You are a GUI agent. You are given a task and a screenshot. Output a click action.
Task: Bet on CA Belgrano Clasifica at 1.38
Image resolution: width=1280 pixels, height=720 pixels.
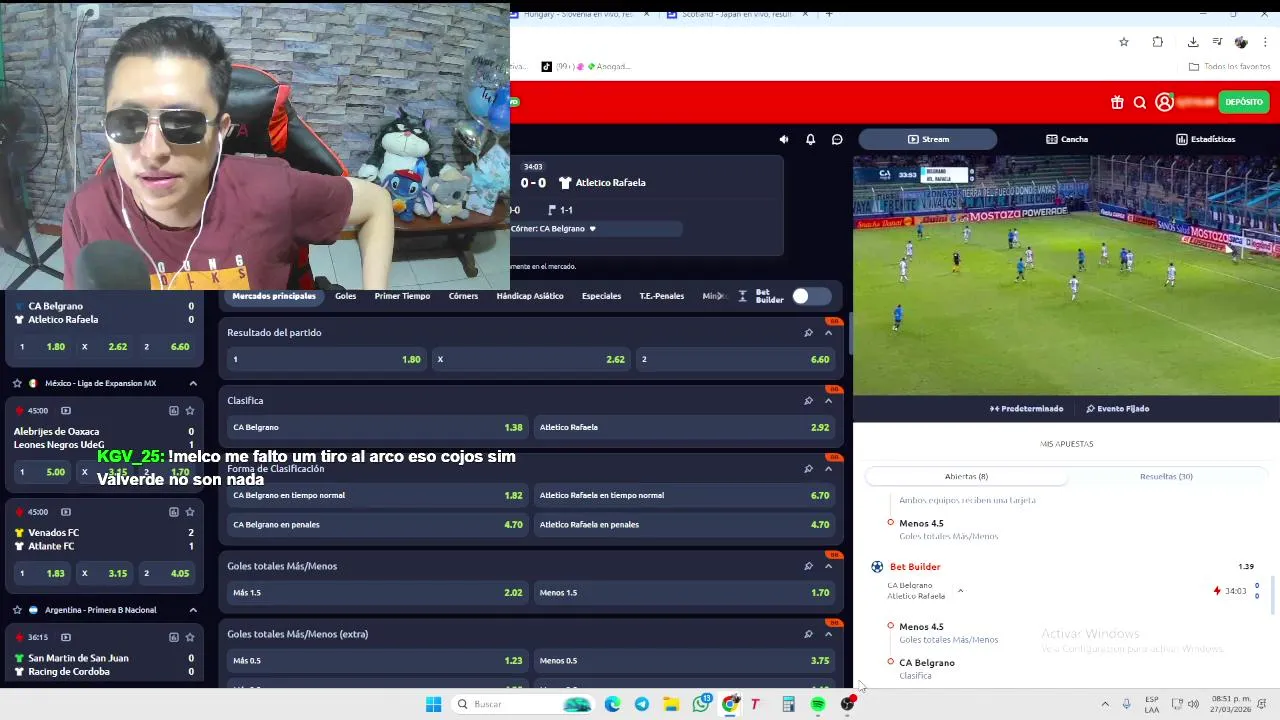pos(378,427)
